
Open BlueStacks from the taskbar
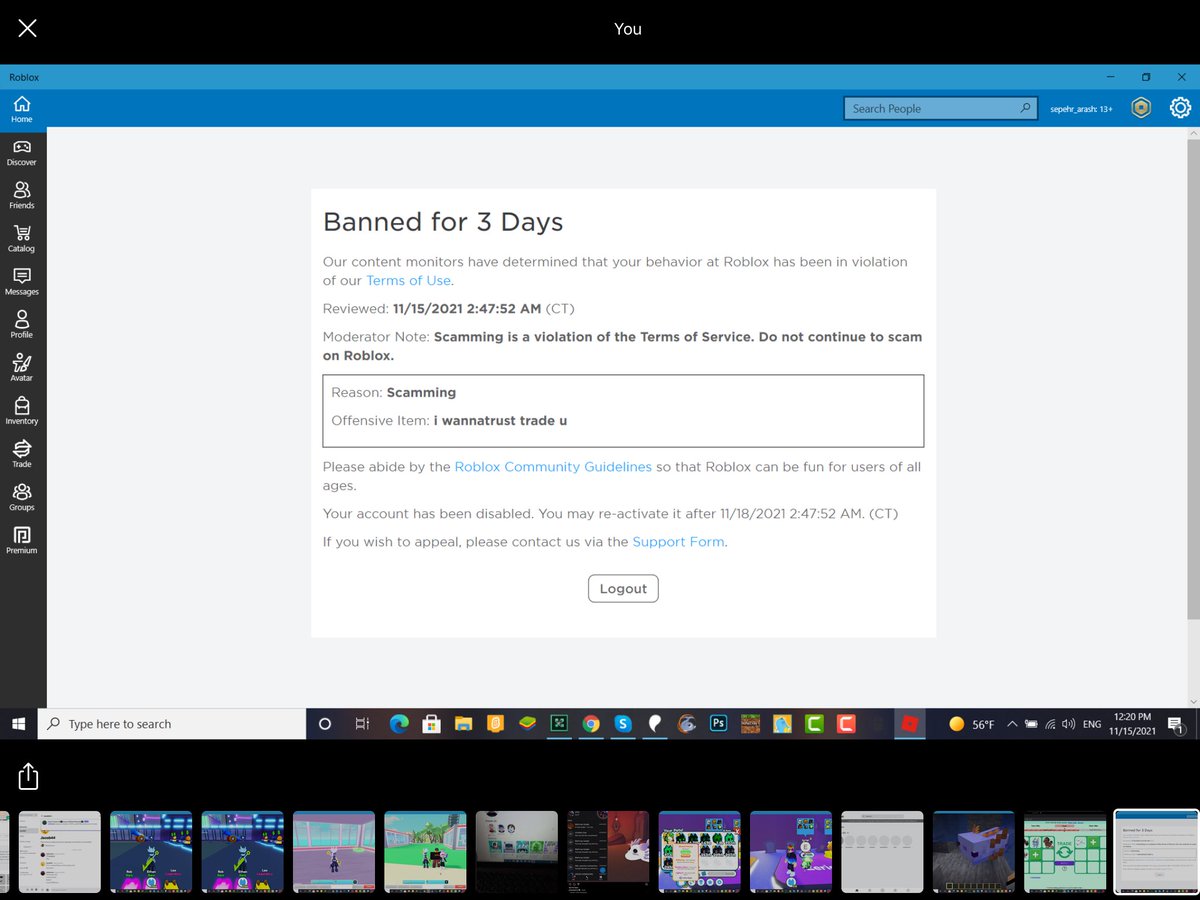[x=527, y=723]
